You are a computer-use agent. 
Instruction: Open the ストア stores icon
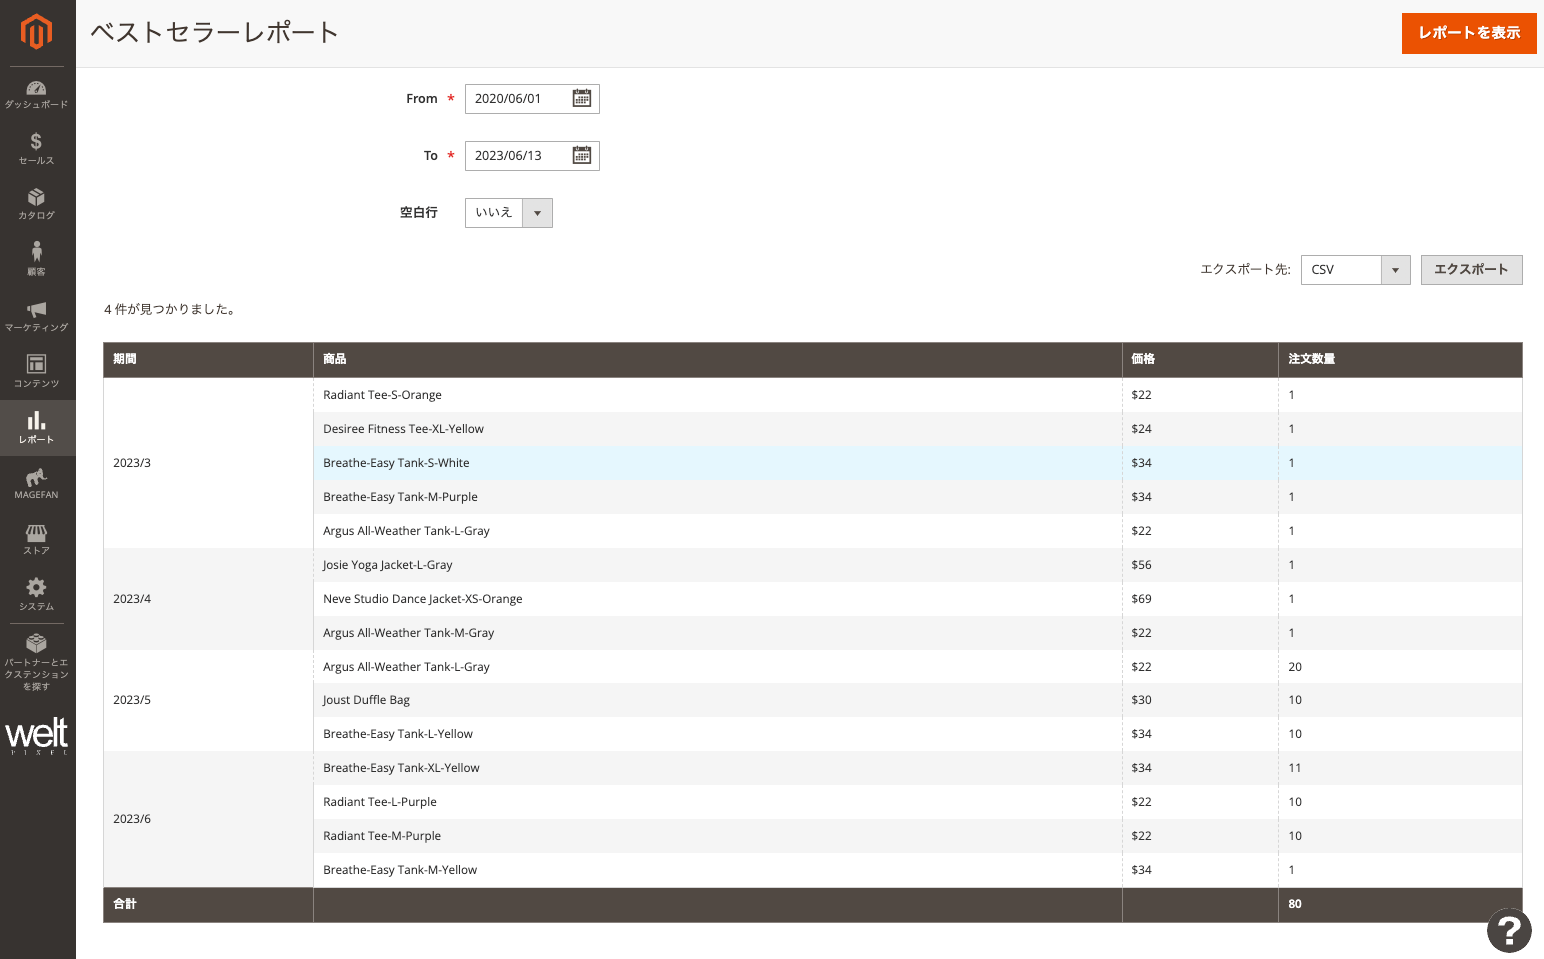point(36,533)
